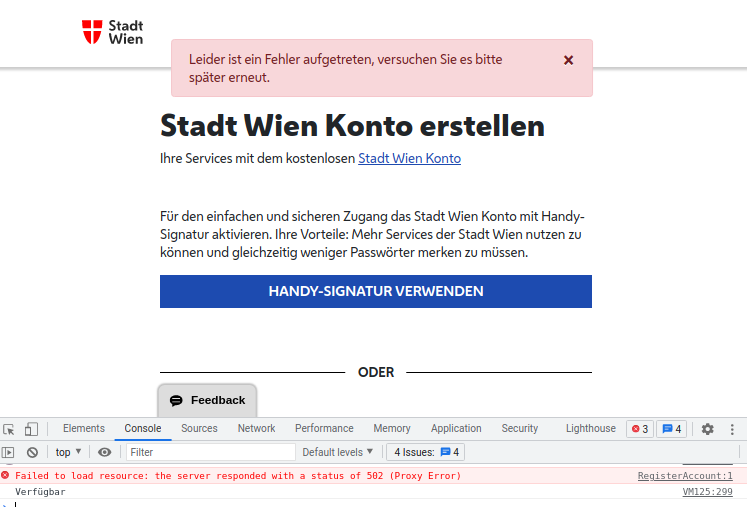The image size is (747, 507).
Task: Dismiss the red error message
Action: [568, 60]
